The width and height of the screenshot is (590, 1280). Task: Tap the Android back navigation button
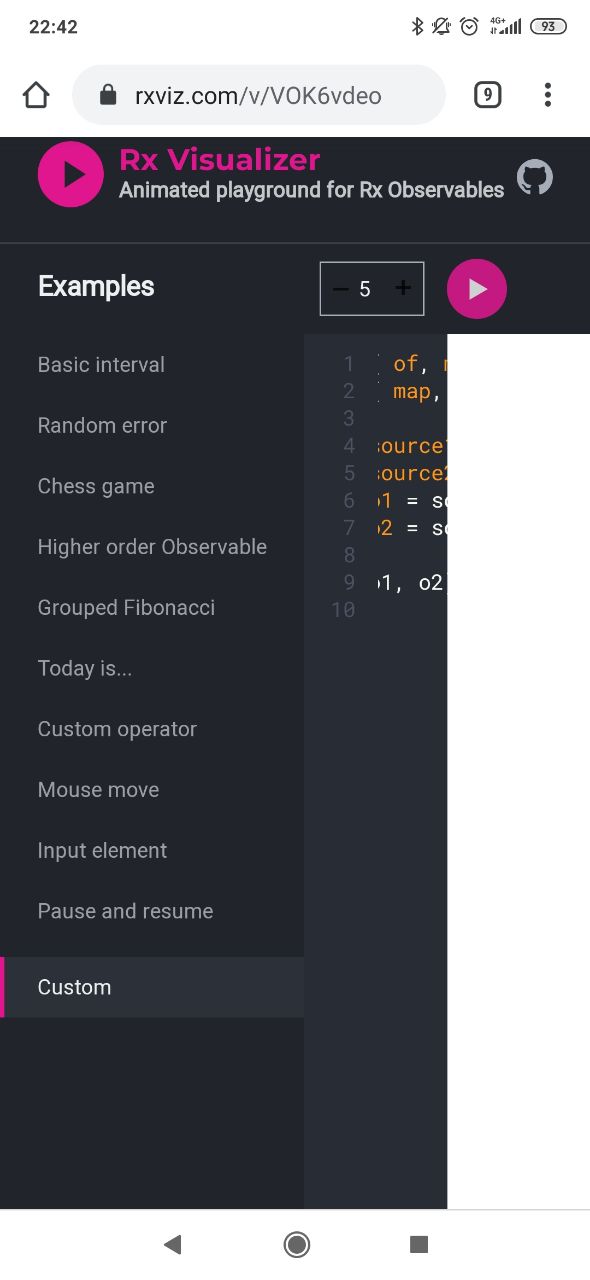[172, 1244]
